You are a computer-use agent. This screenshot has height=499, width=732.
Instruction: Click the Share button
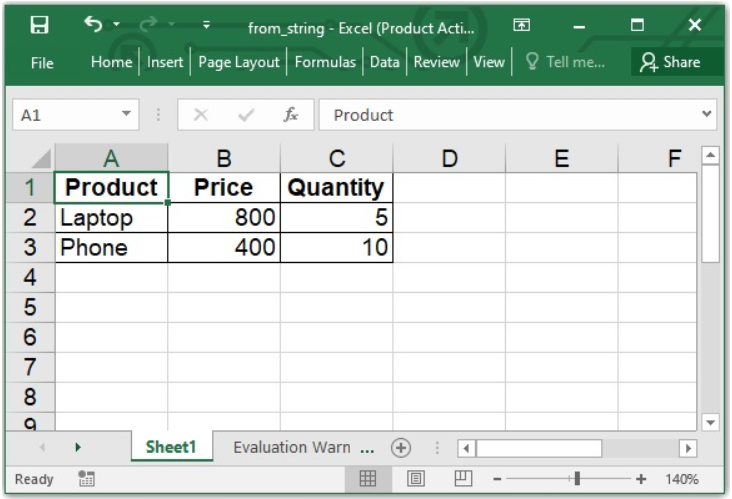[x=671, y=62]
